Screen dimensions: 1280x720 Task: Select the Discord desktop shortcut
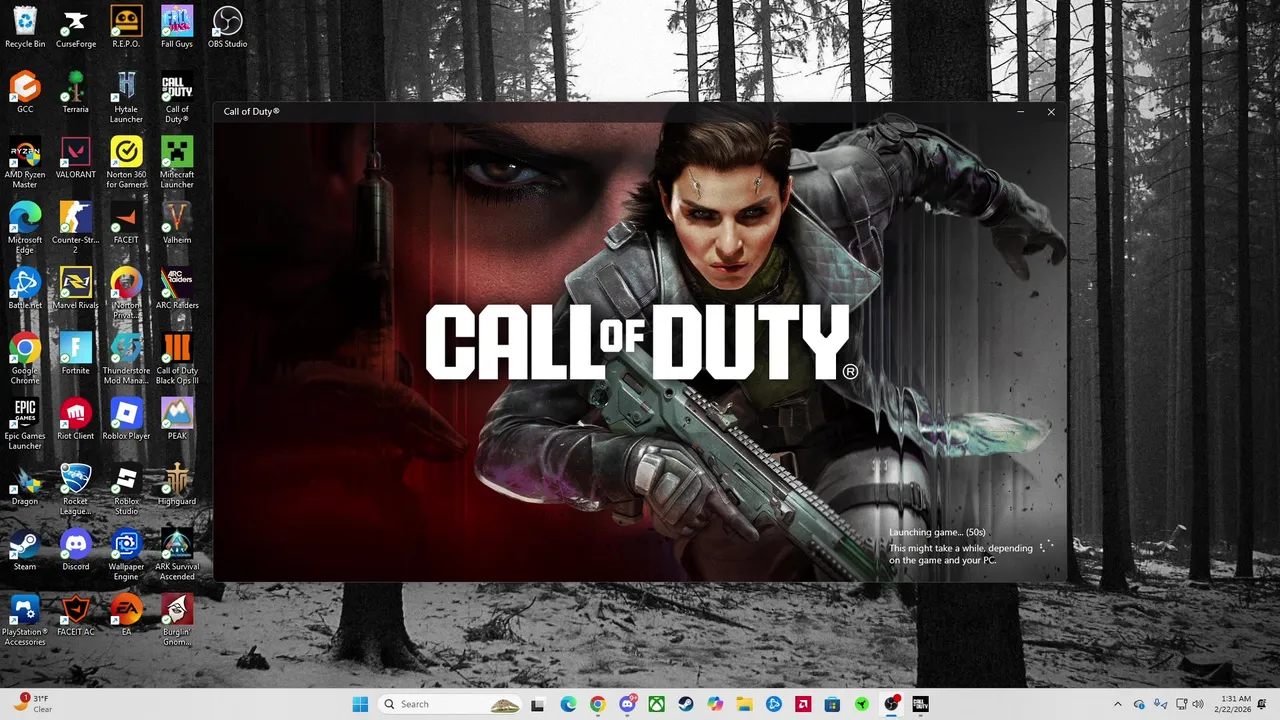coord(75,550)
